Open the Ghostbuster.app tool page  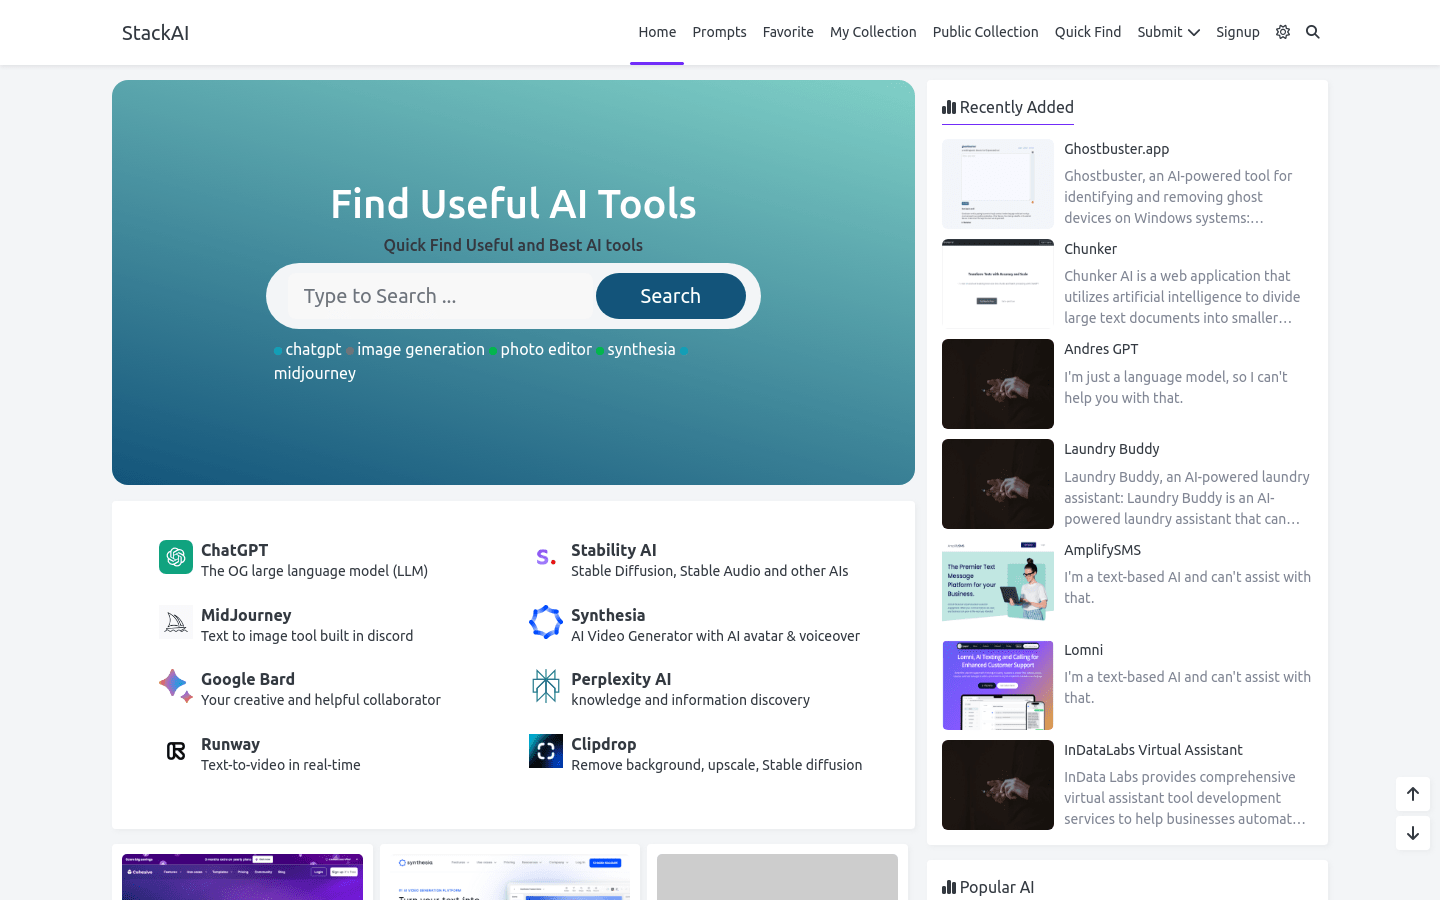point(1117,148)
